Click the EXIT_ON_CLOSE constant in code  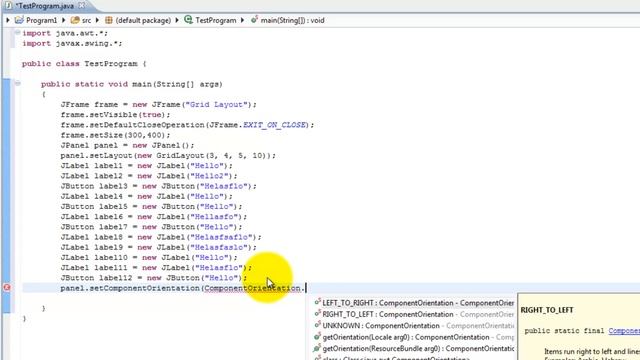(x=274, y=125)
